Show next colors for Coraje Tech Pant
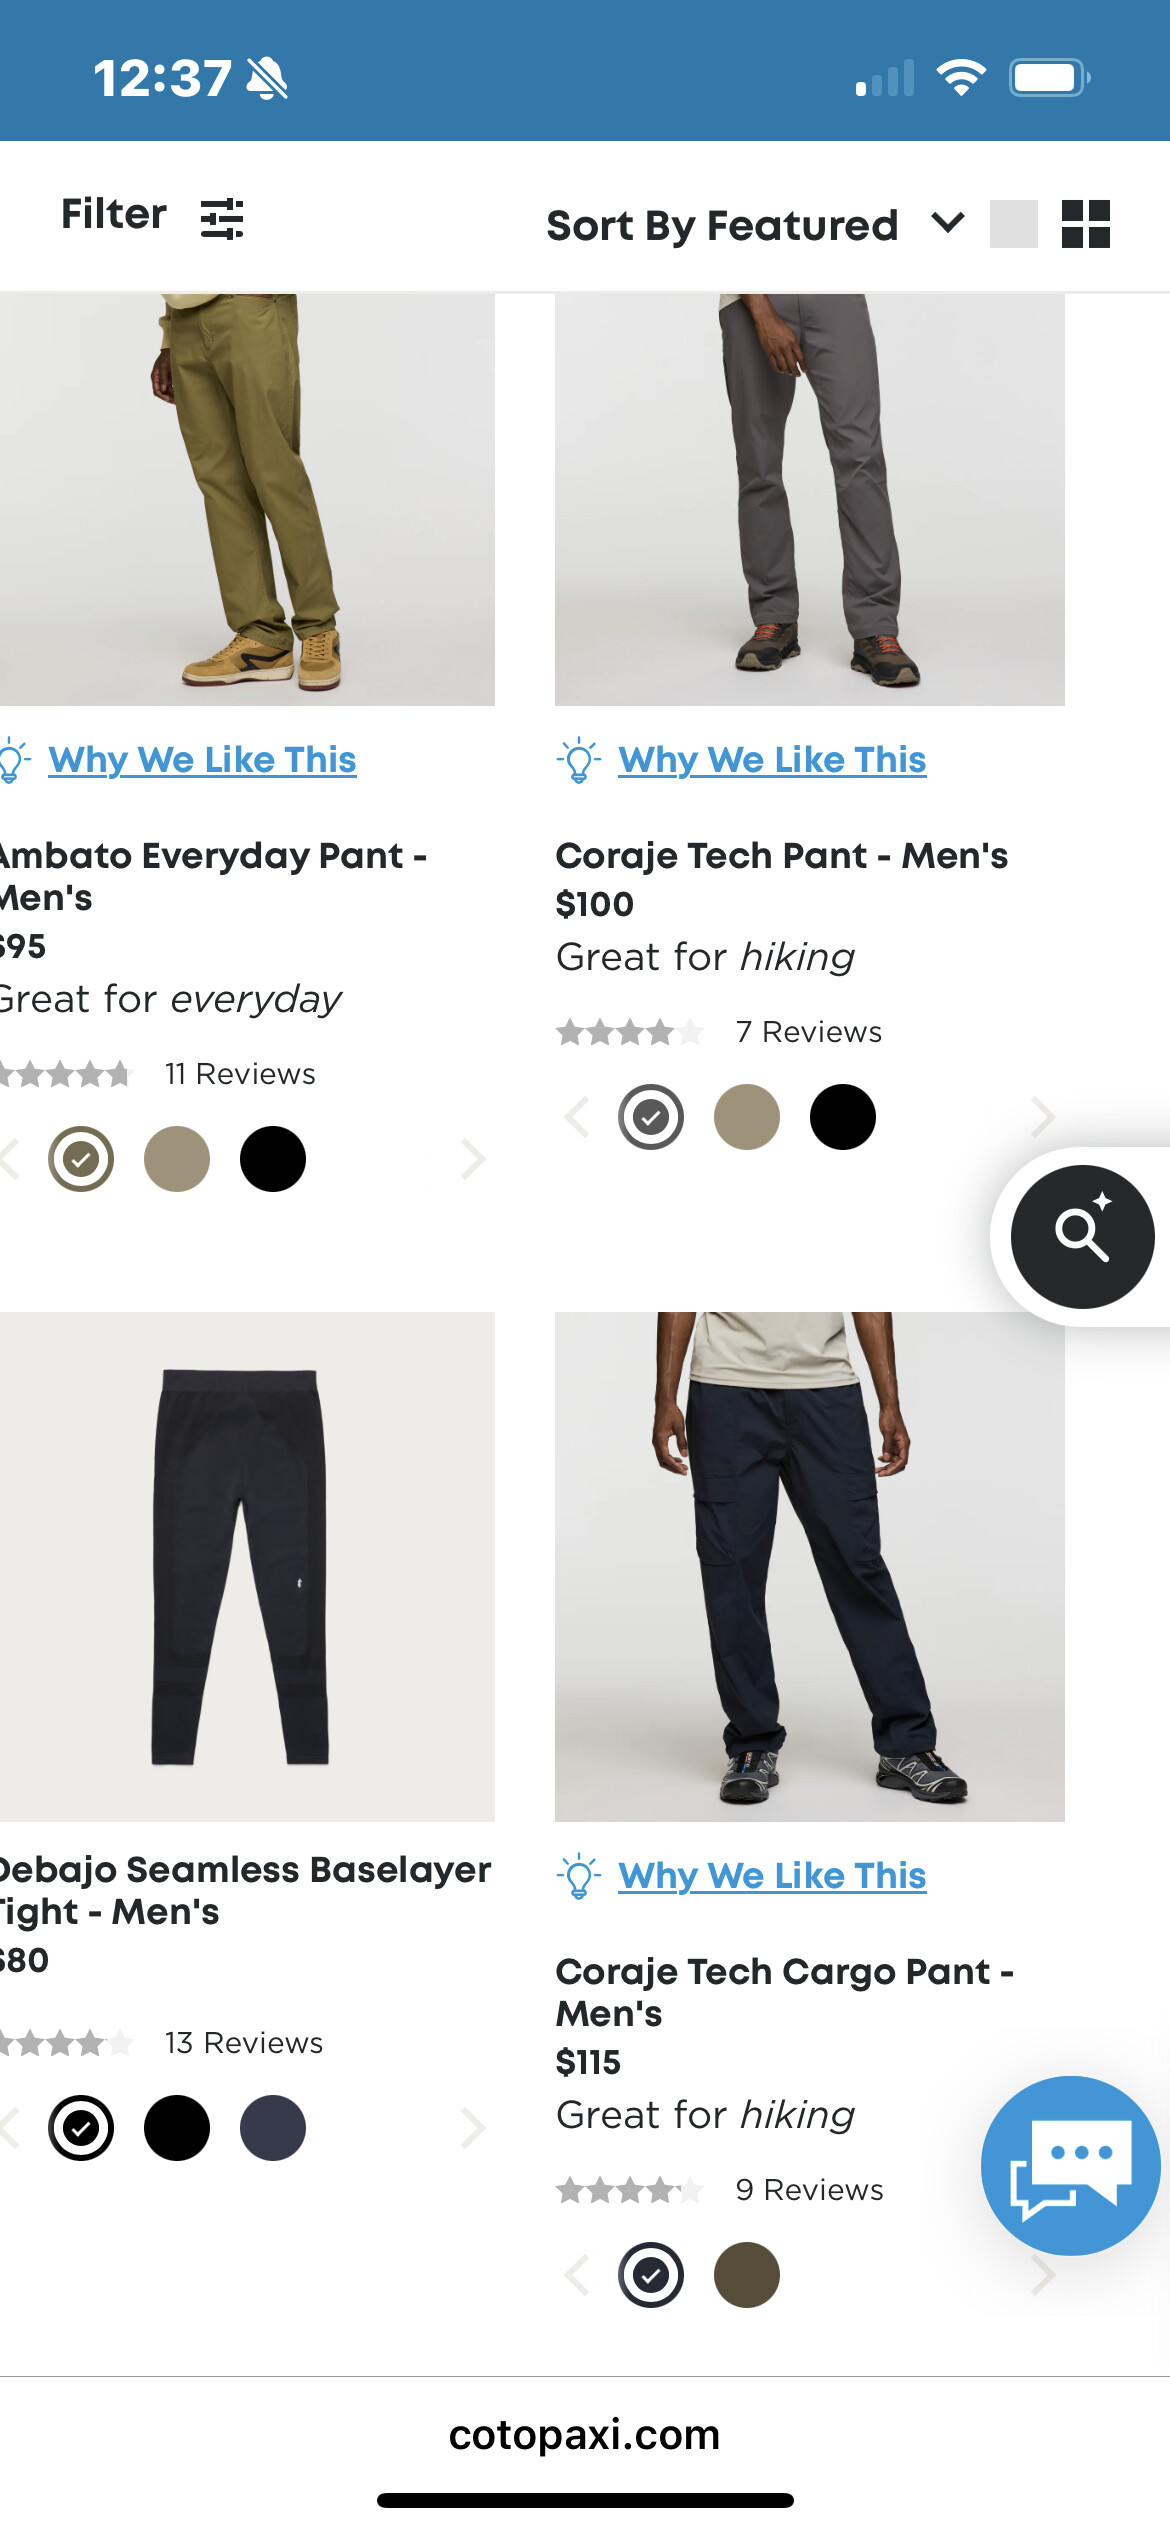 point(1042,1117)
